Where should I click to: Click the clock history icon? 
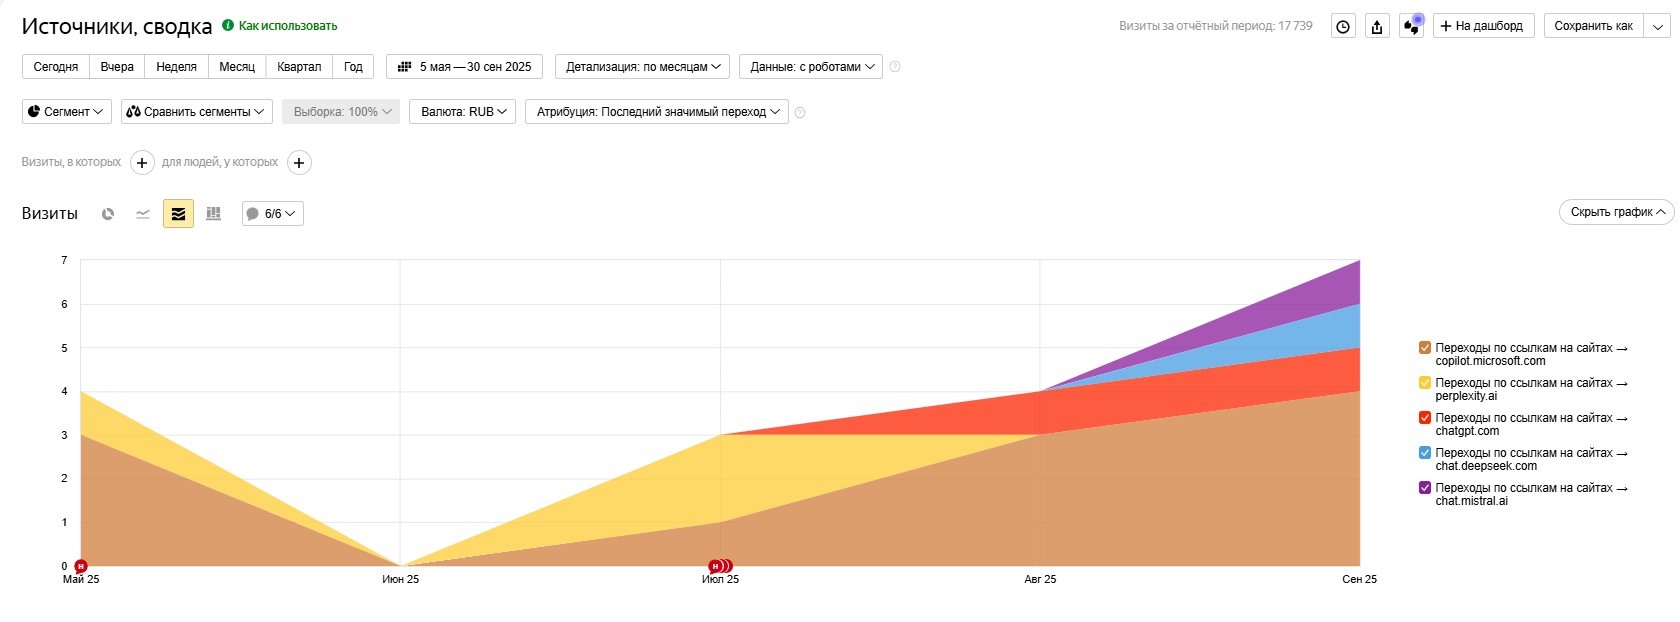1343,27
